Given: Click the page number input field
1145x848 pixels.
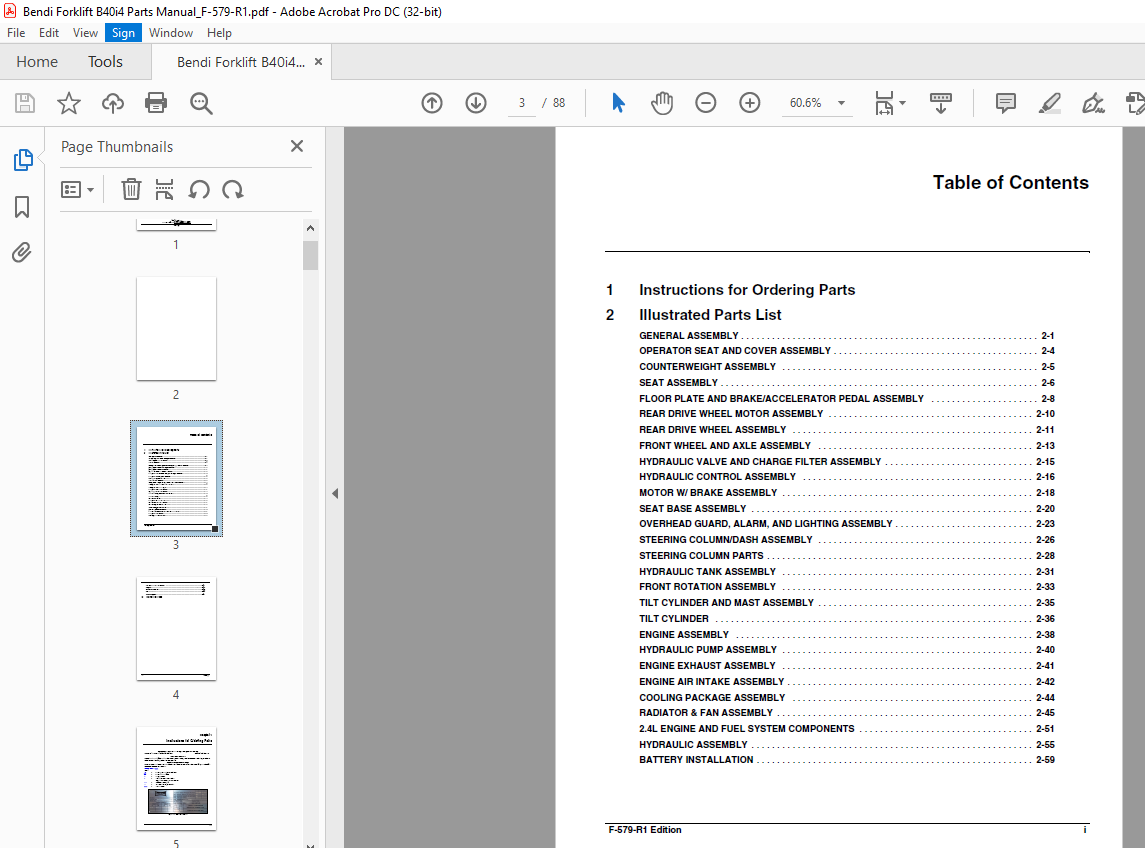Looking at the screenshot, I should click(x=521, y=103).
